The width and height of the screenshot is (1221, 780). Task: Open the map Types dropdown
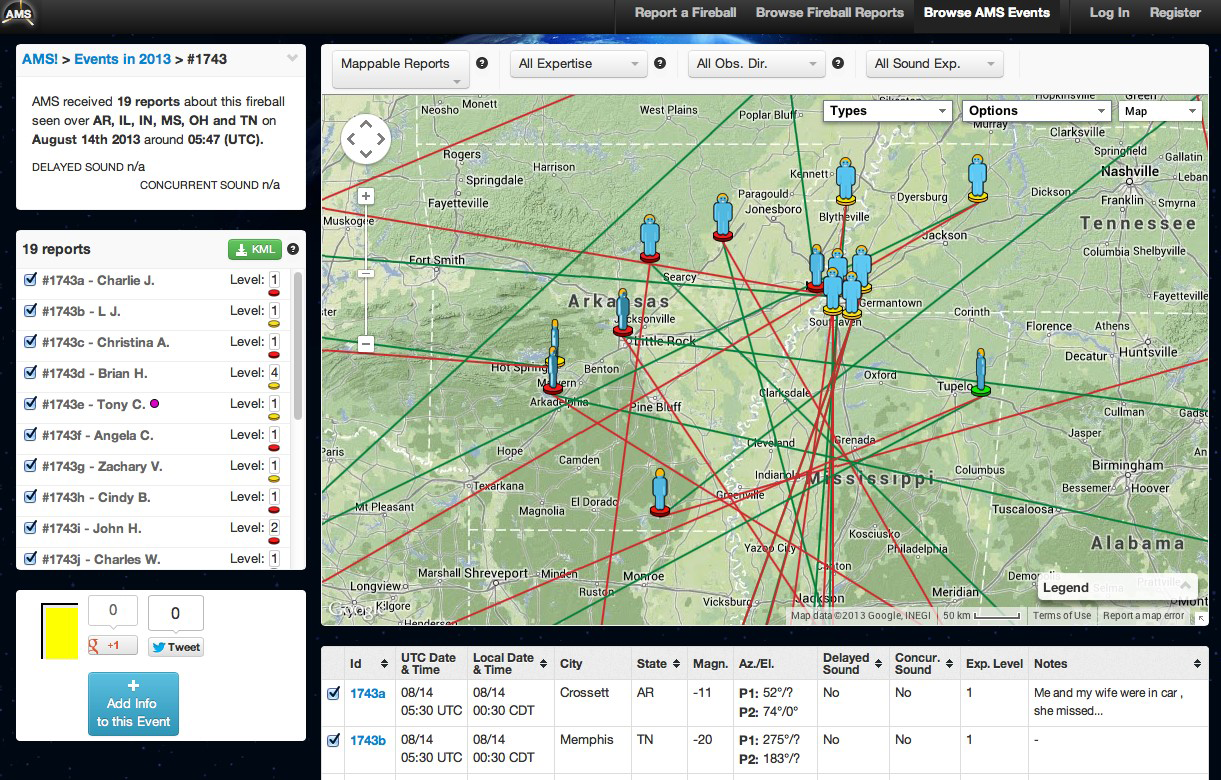887,111
